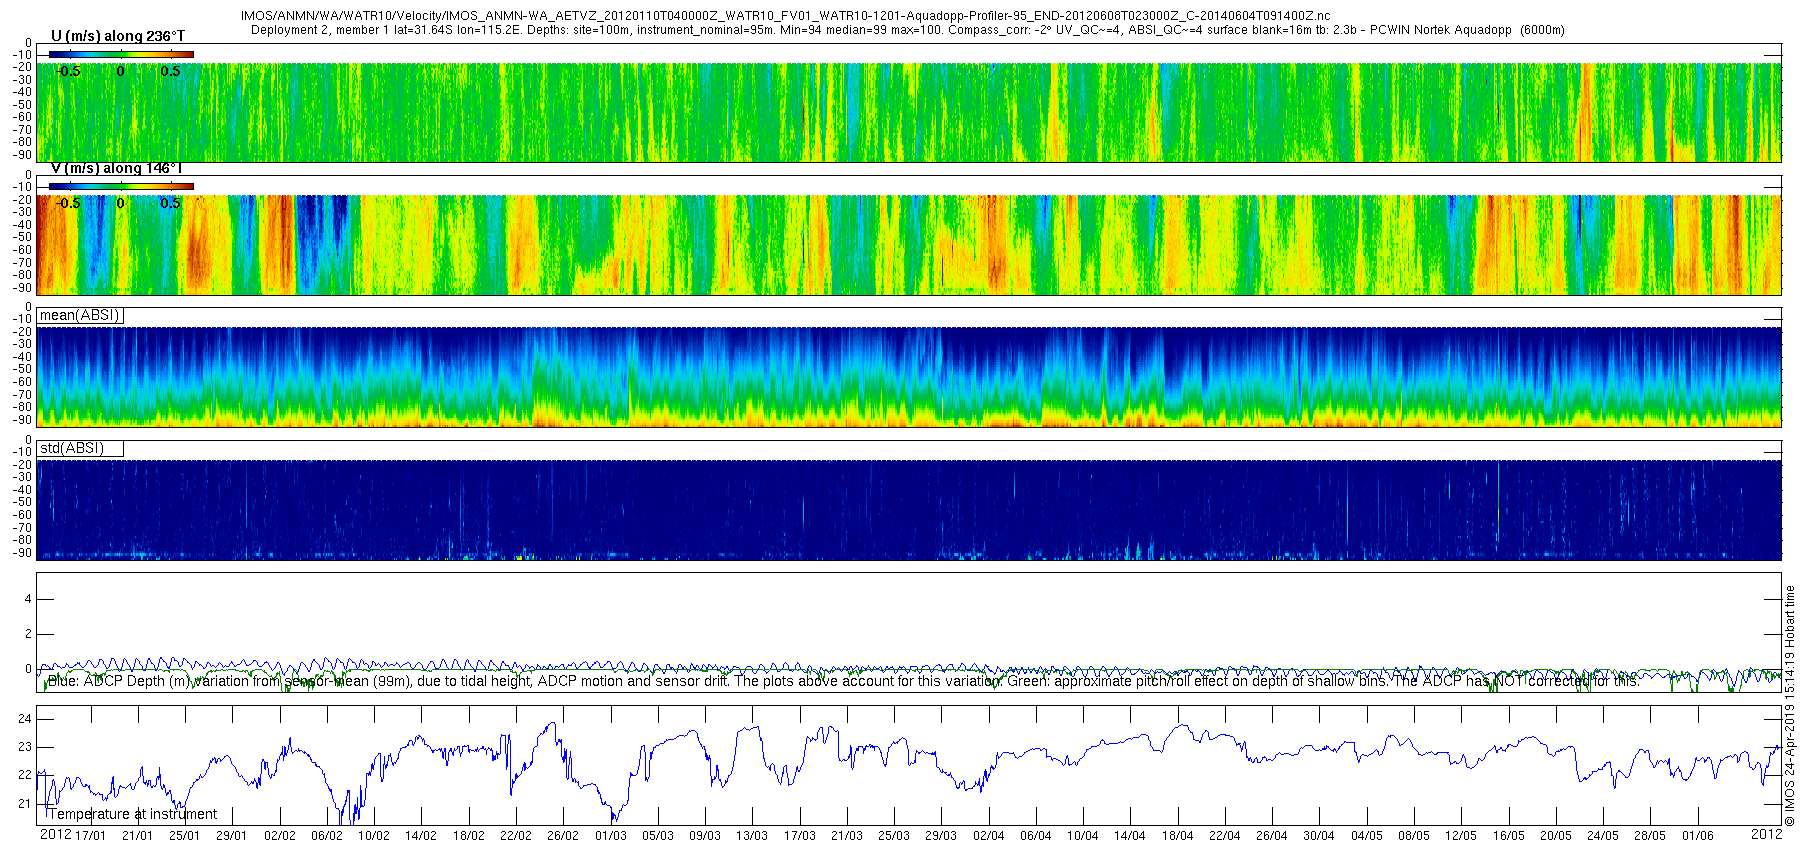This screenshot has height=850, width=1800.
Task: Click the 09/03 date tick label
Action: pos(704,836)
